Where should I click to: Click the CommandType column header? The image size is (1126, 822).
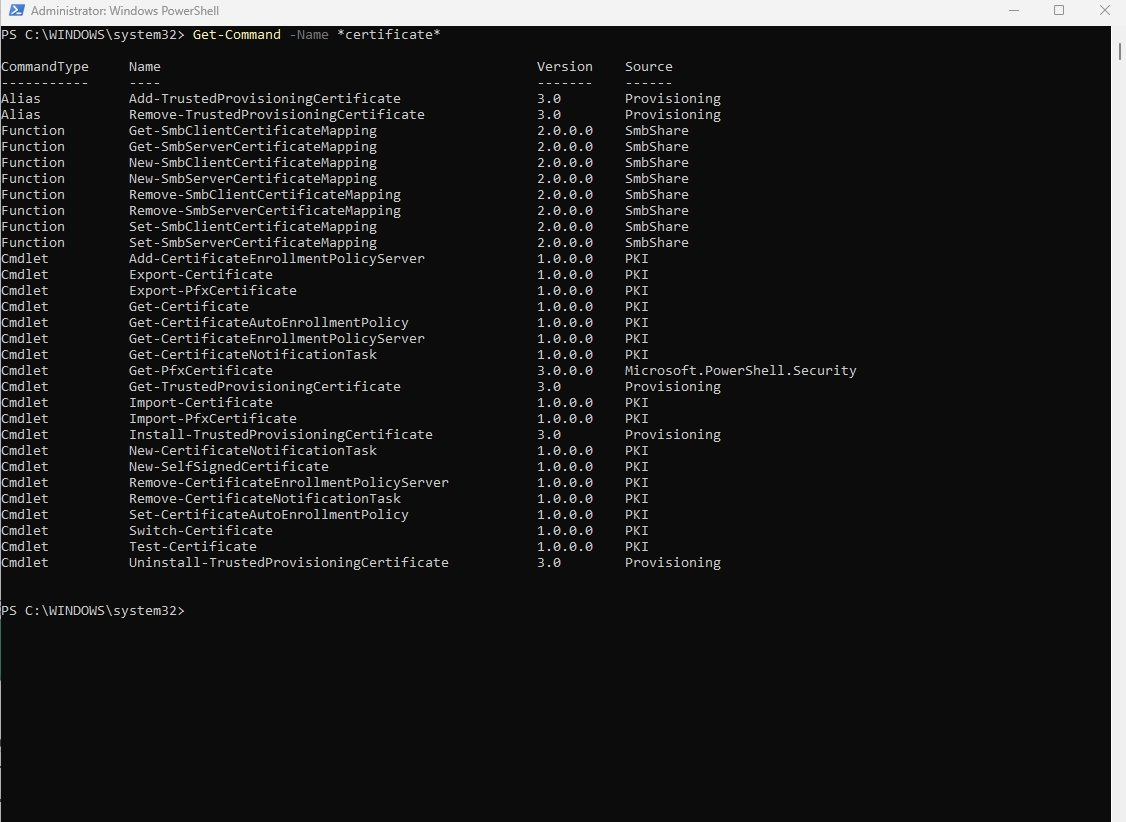pos(45,67)
